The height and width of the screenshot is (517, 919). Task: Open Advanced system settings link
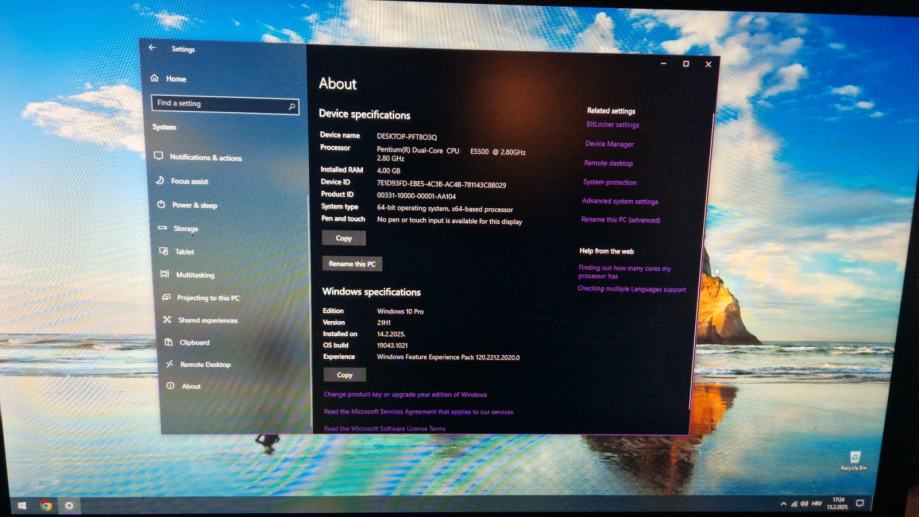pos(620,201)
